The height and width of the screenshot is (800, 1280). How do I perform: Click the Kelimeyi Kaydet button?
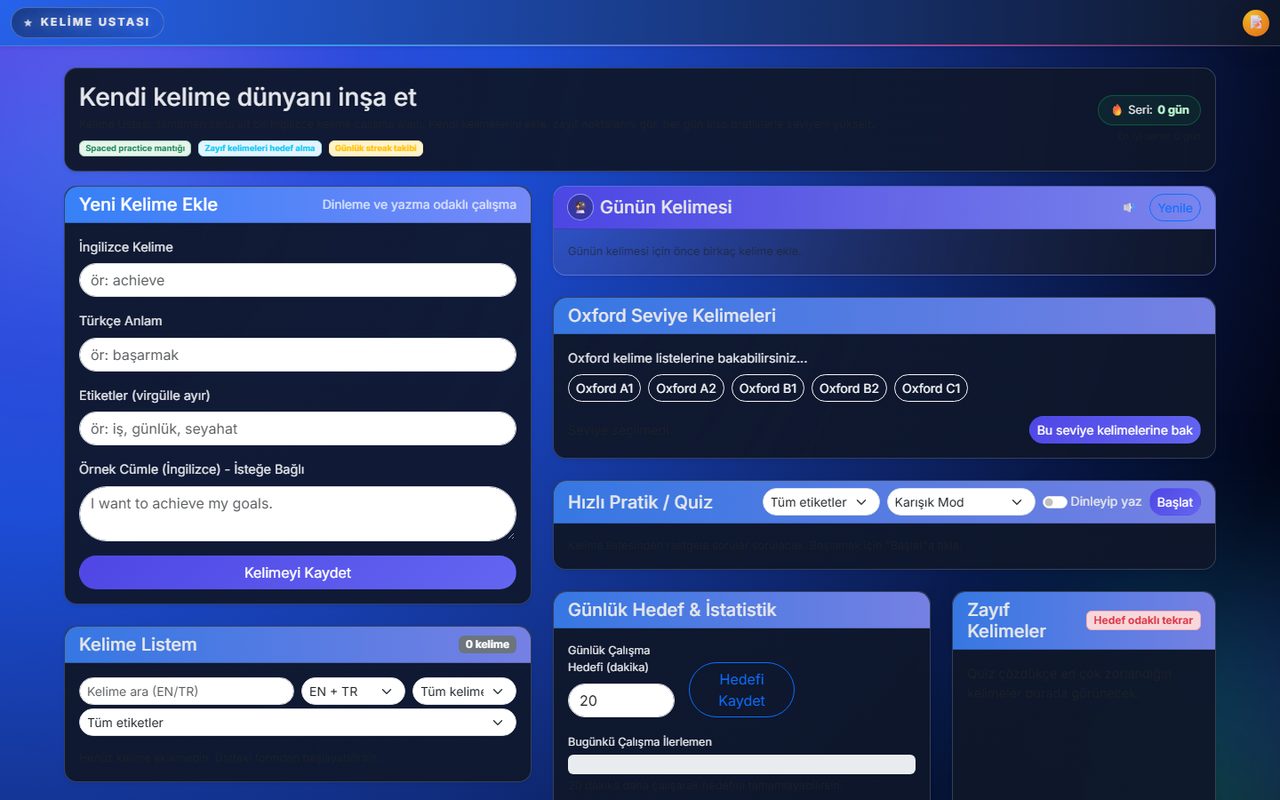point(298,573)
